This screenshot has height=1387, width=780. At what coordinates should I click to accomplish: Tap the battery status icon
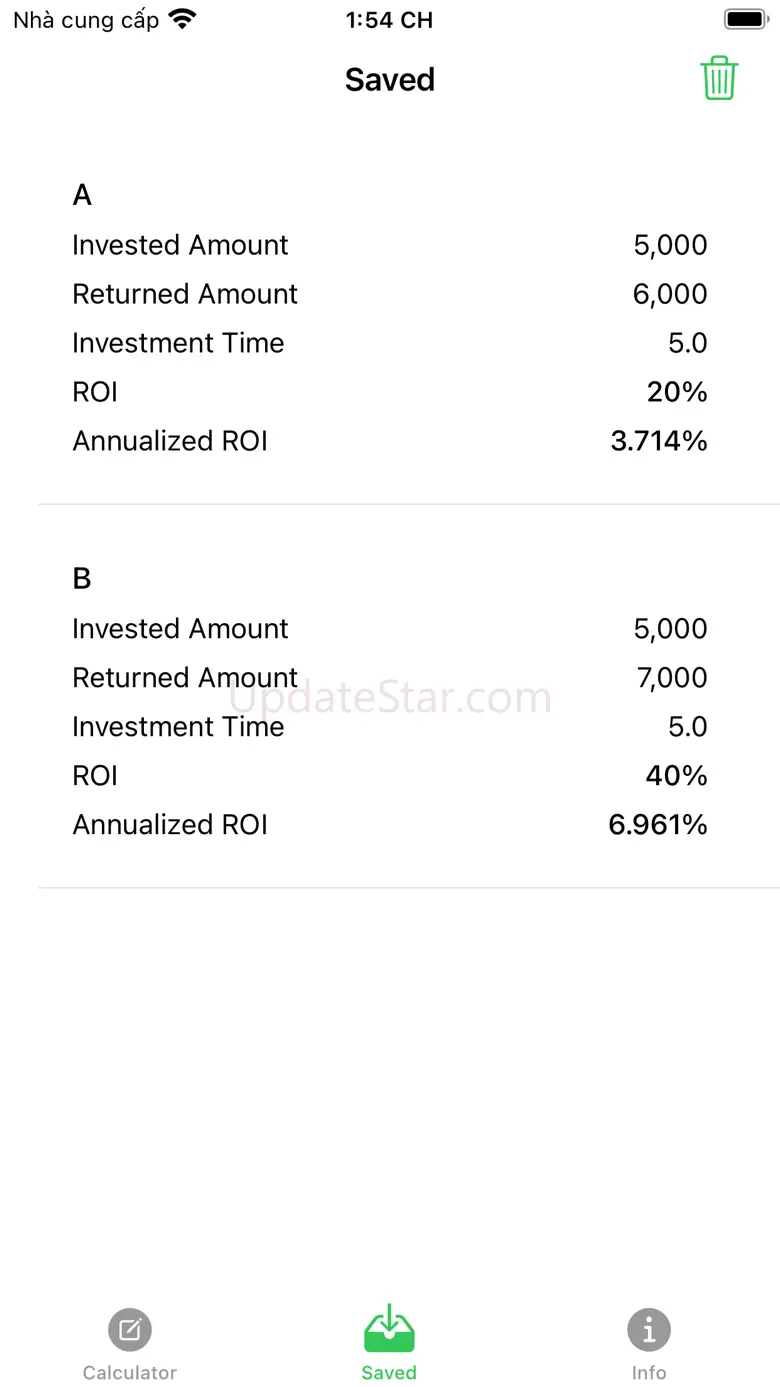coord(745,19)
